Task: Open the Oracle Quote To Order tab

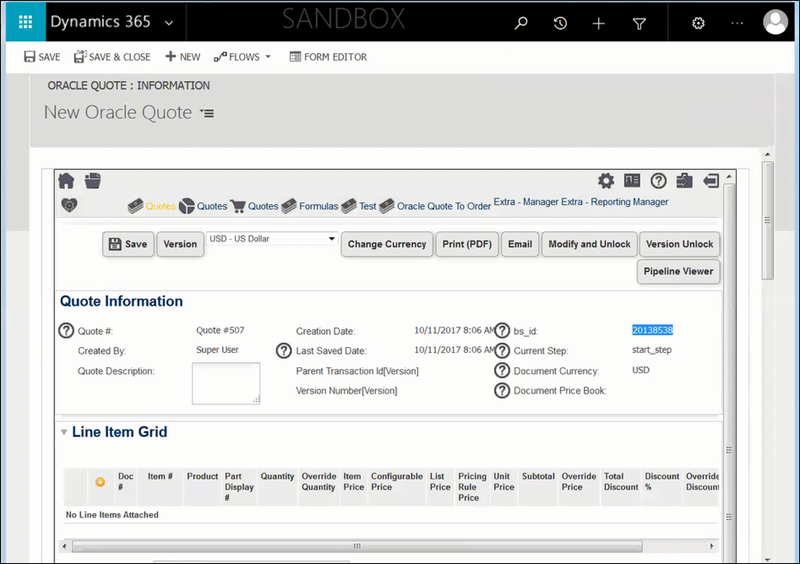Action: (x=435, y=206)
